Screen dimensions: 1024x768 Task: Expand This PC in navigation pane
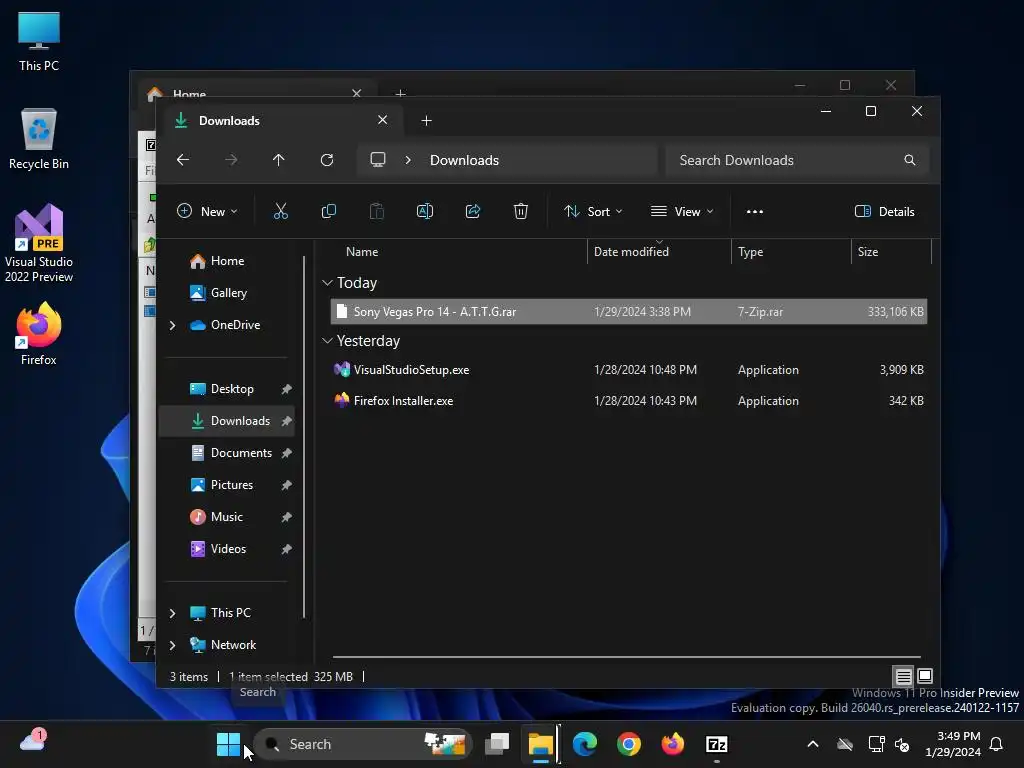[x=172, y=613]
